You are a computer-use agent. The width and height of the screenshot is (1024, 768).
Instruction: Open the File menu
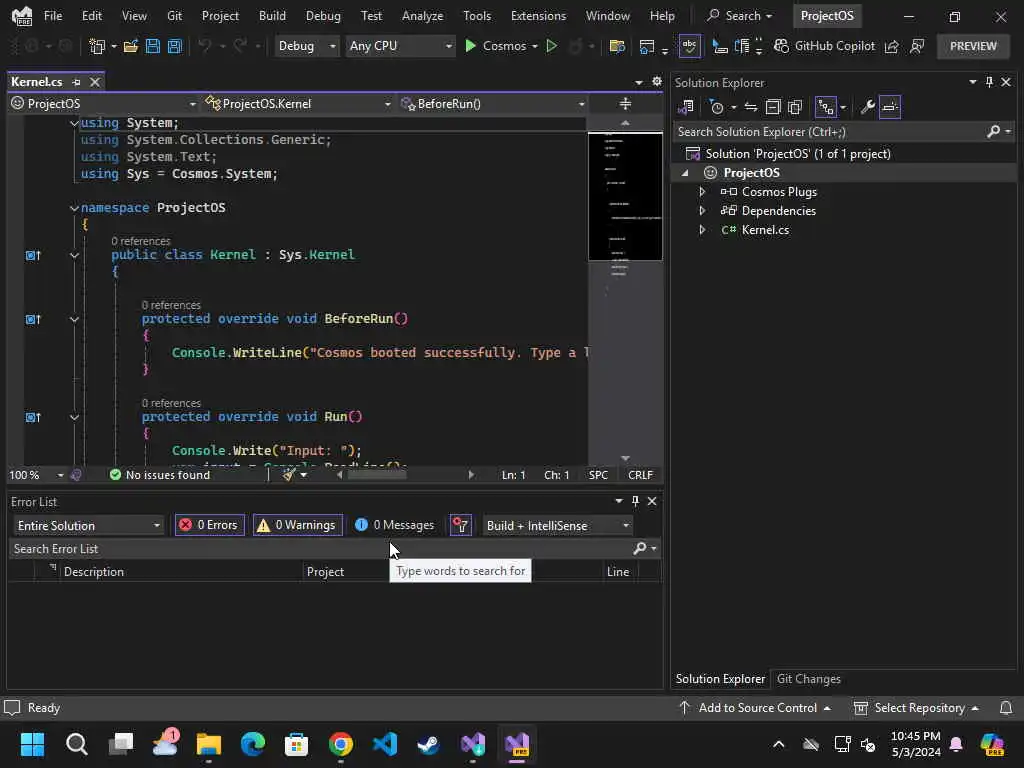(x=53, y=16)
